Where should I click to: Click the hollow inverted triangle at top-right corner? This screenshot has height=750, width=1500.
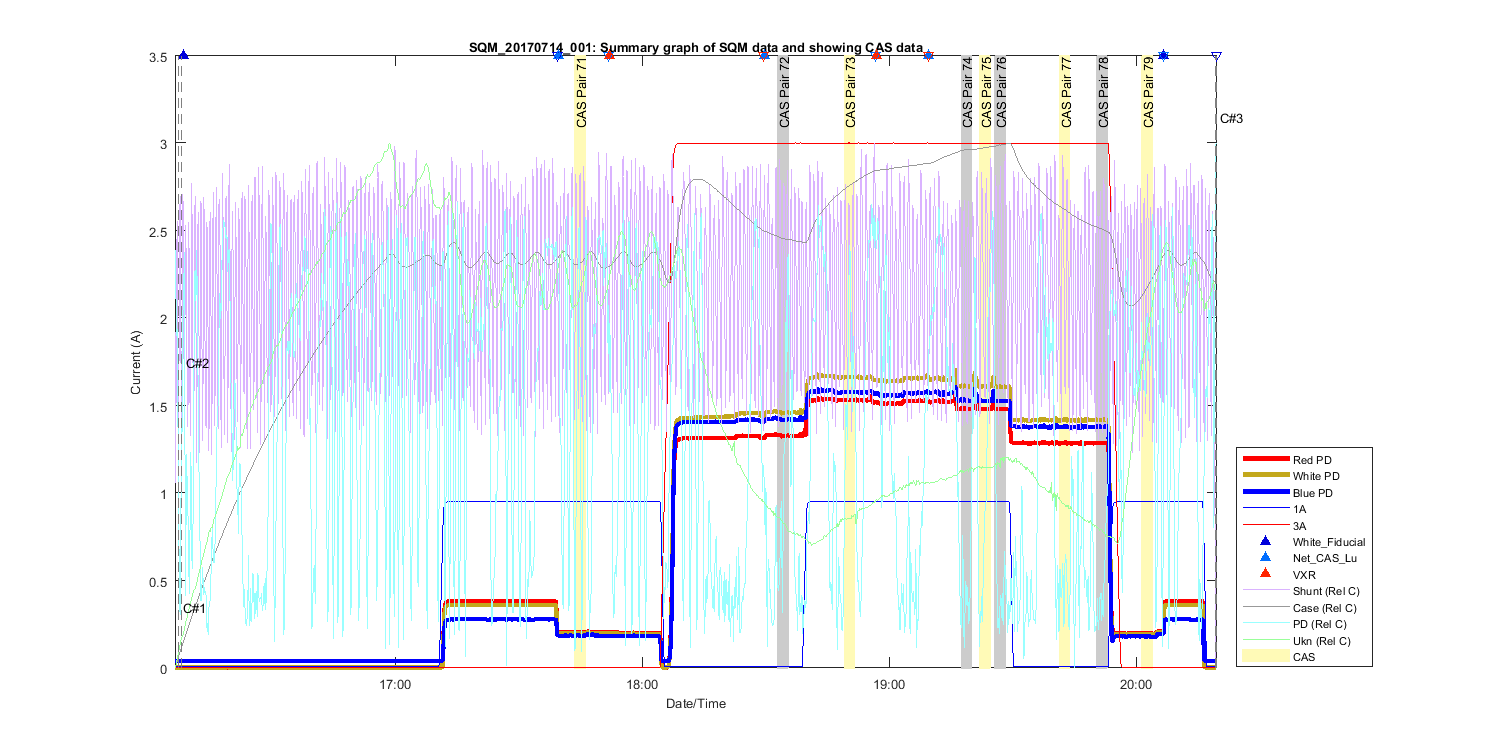click(1216, 57)
